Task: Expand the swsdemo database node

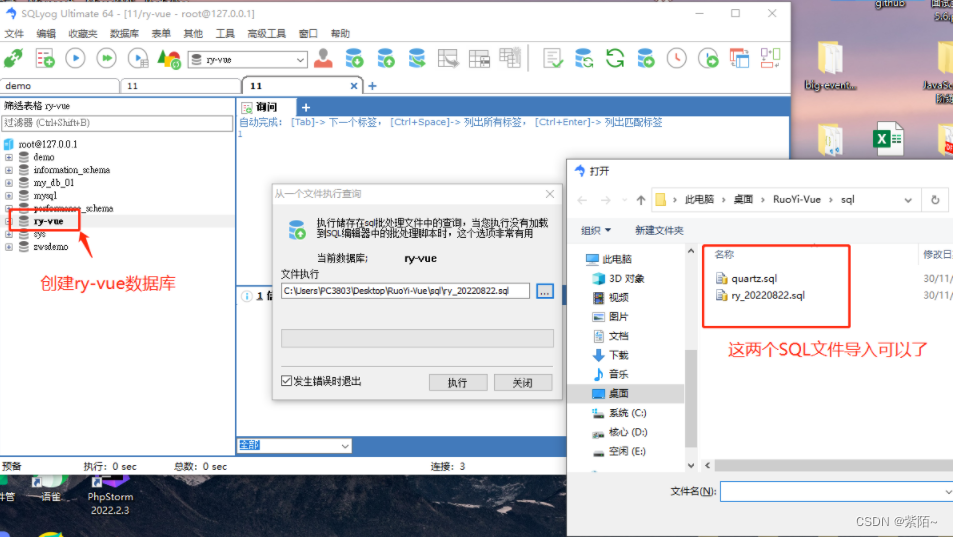Action: click(9, 247)
